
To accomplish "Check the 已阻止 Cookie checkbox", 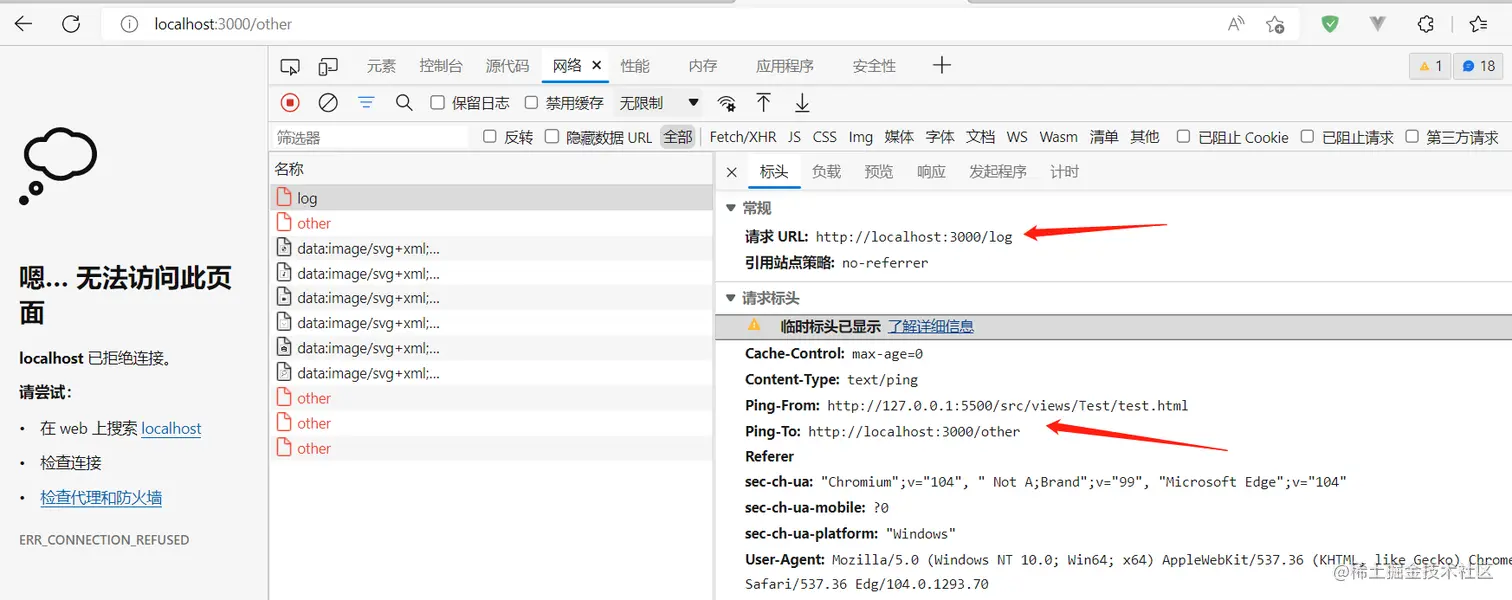I will point(1183,136).
